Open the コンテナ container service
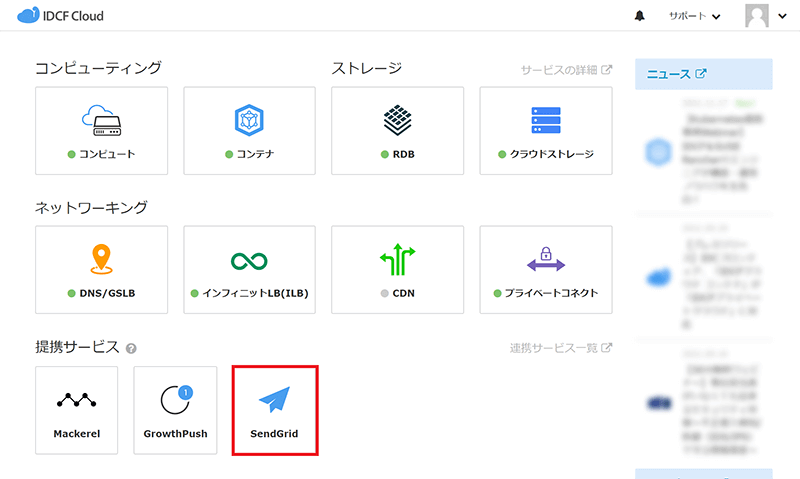 coord(249,131)
